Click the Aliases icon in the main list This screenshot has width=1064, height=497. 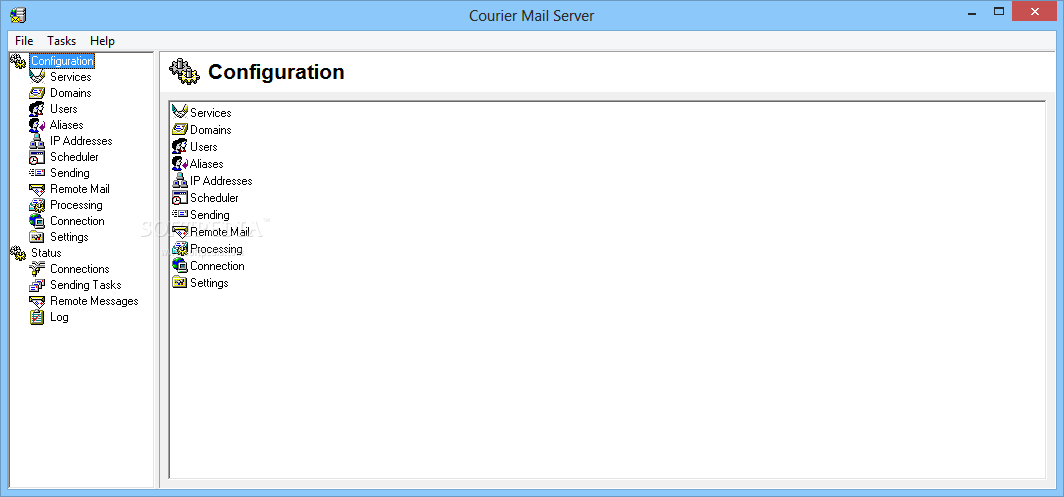coord(180,163)
